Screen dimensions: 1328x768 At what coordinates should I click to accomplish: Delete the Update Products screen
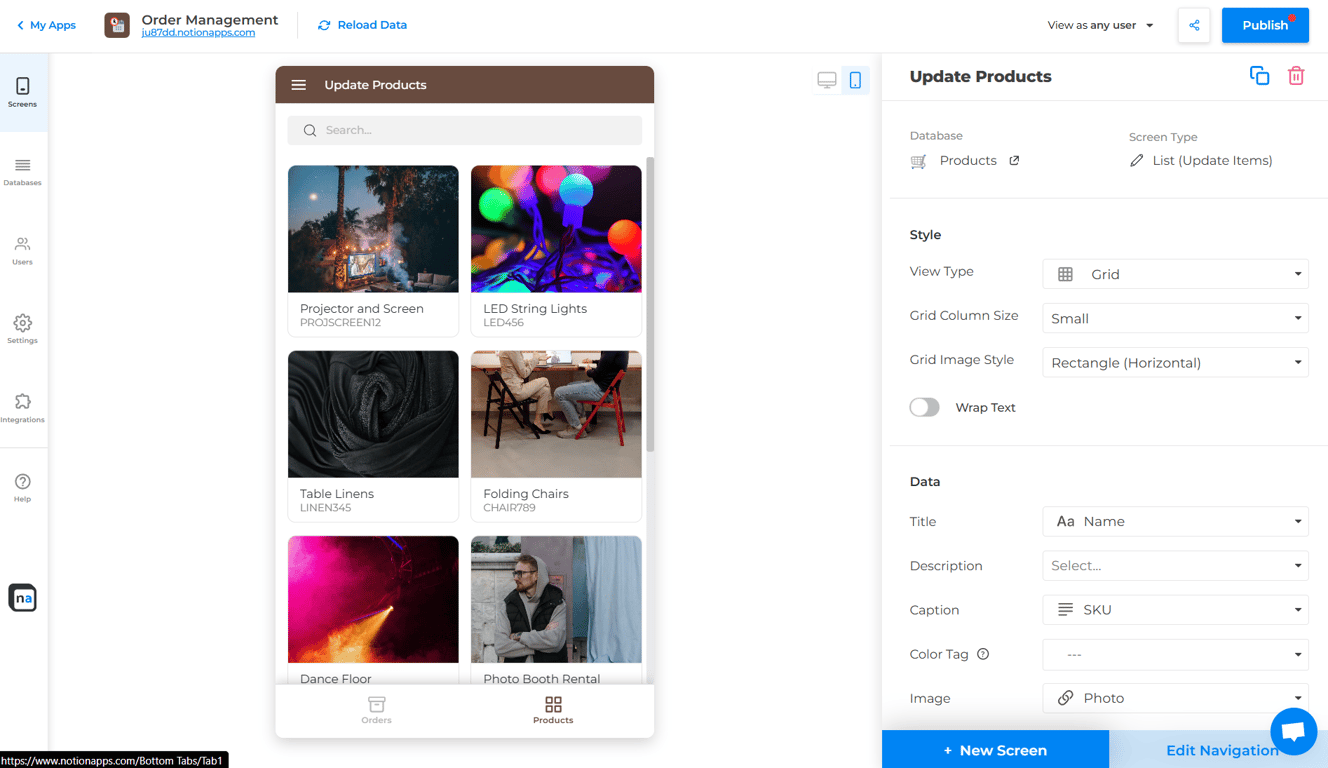[x=1296, y=76]
